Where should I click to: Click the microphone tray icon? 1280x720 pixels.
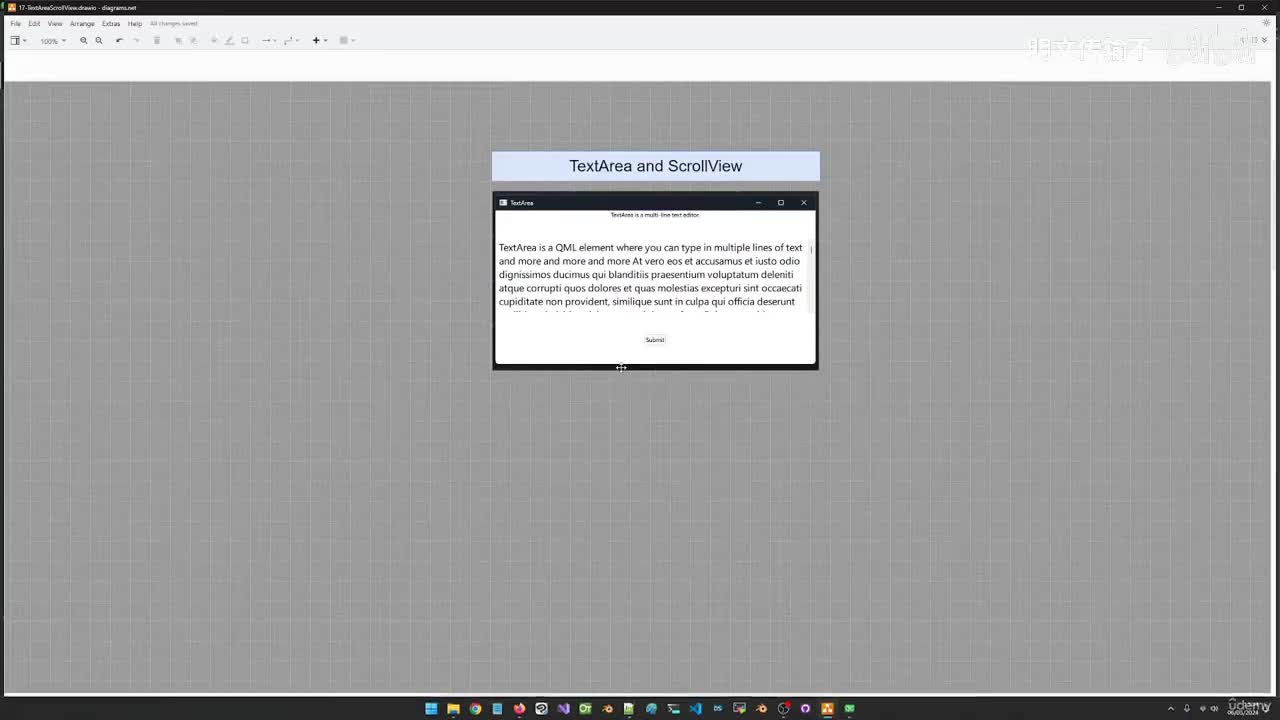(1187, 709)
